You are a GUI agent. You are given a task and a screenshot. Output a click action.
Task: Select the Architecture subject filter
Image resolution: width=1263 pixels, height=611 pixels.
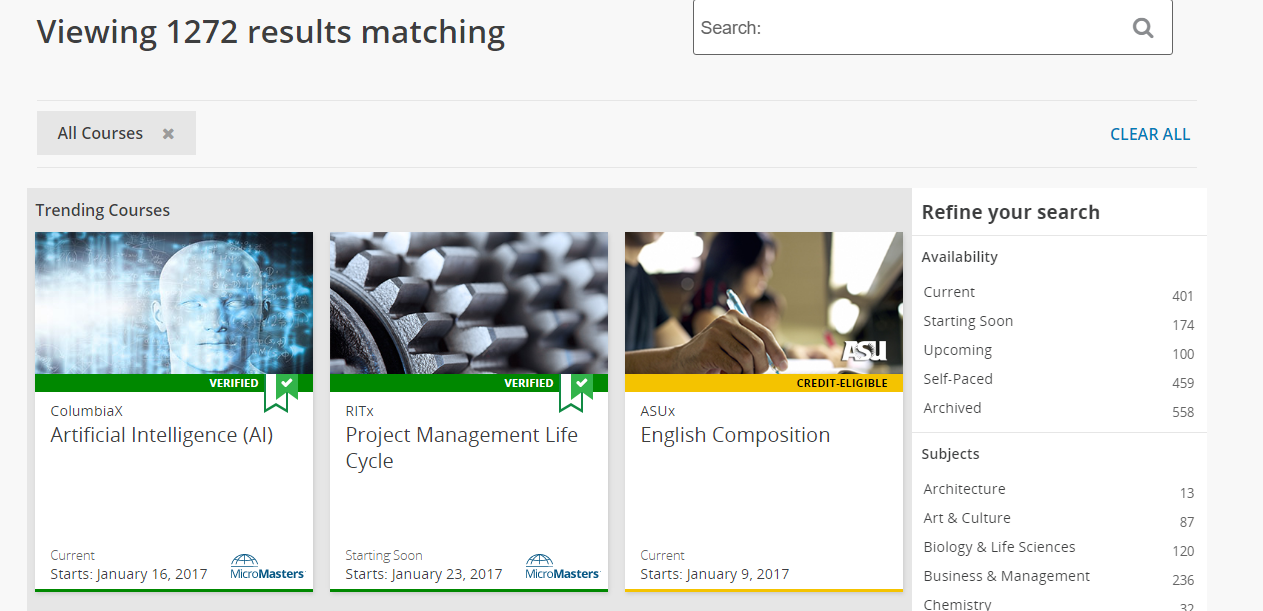(964, 489)
